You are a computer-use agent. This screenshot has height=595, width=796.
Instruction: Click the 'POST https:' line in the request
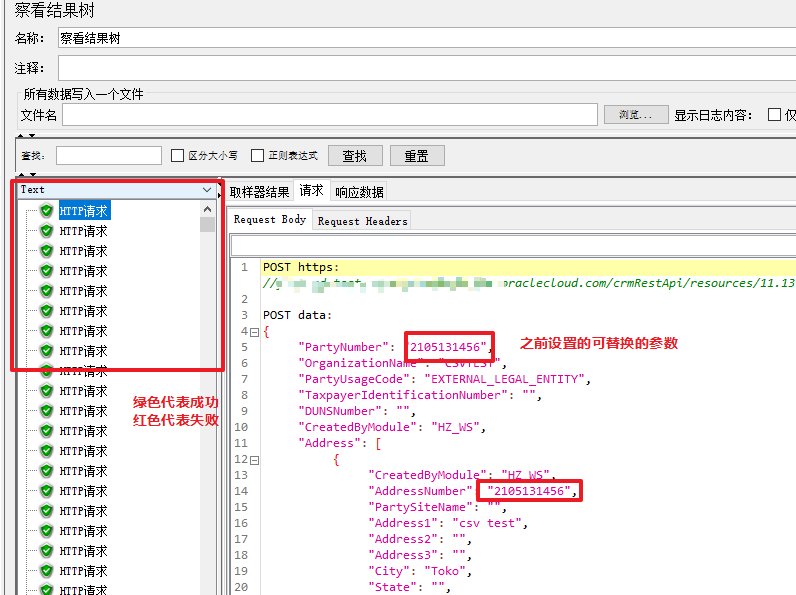(301, 267)
